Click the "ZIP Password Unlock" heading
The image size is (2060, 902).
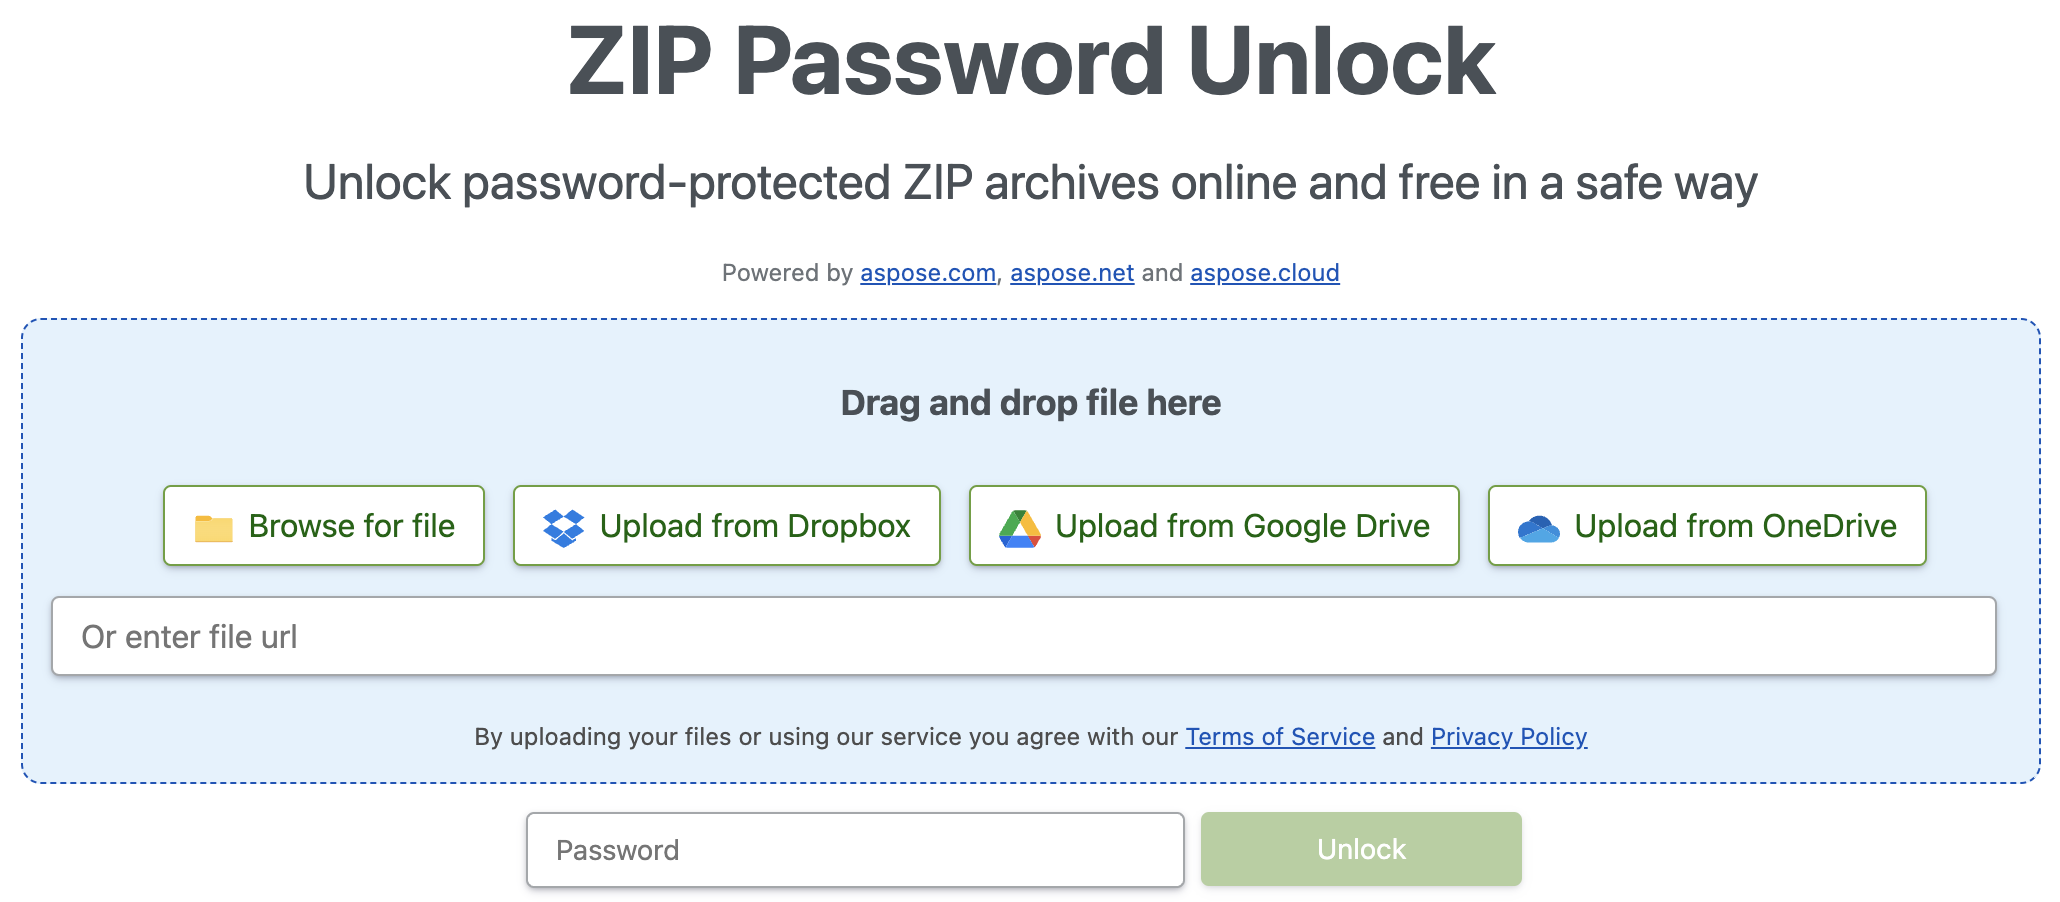pyautogui.click(x=1030, y=62)
